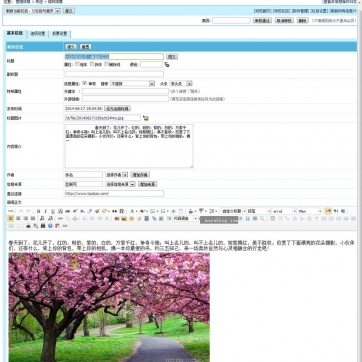Open the paragraph format dropdown in editor
The image size is (362, 362).
259,211
